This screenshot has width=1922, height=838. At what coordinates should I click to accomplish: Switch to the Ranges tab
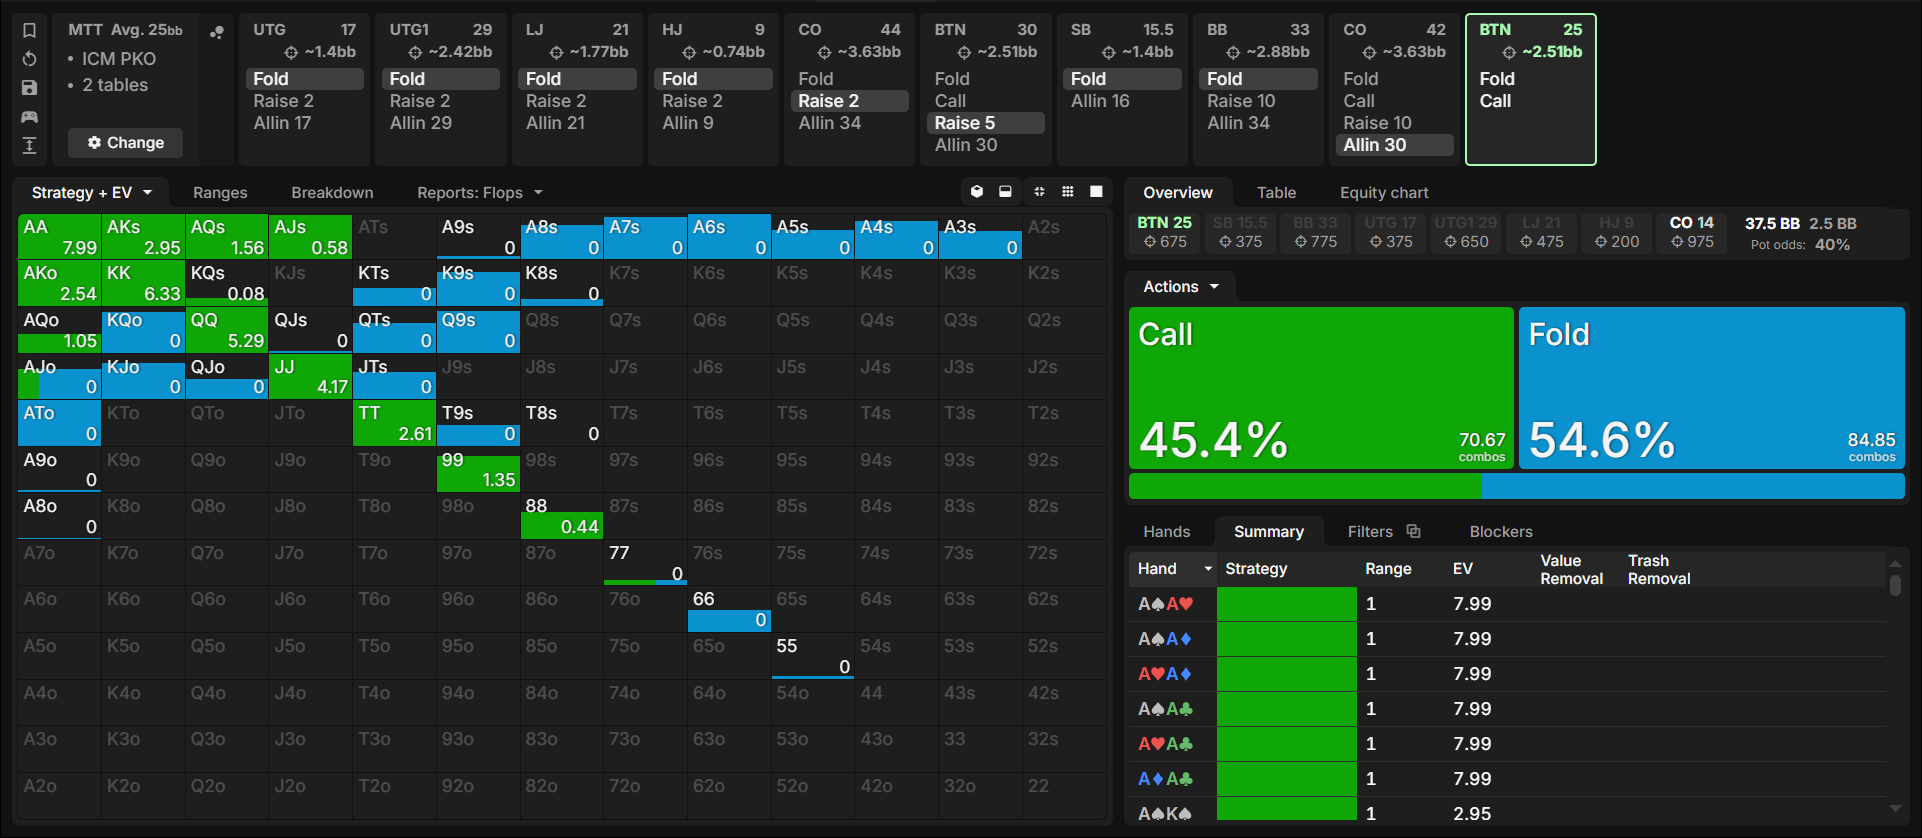(220, 193)
